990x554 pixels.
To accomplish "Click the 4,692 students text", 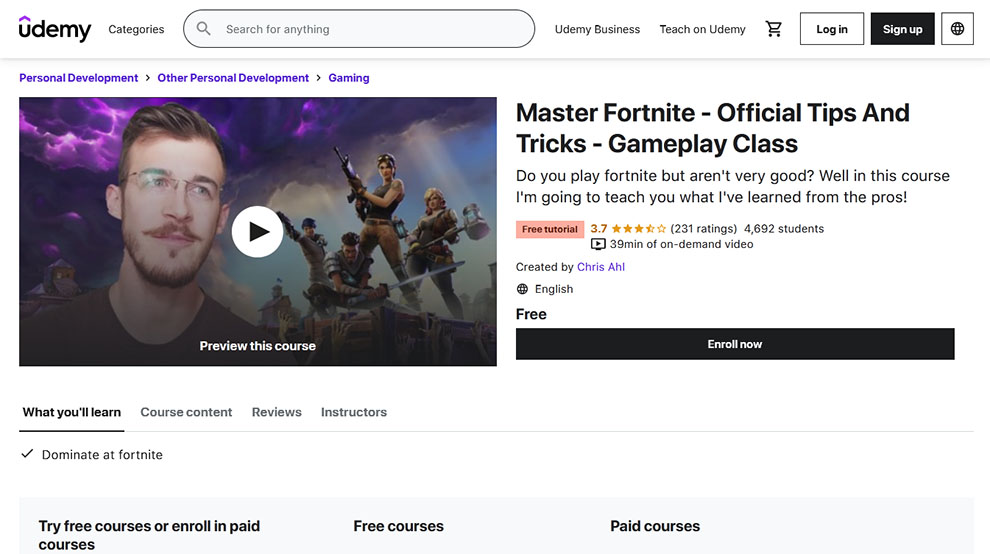I will click(784, 229).
